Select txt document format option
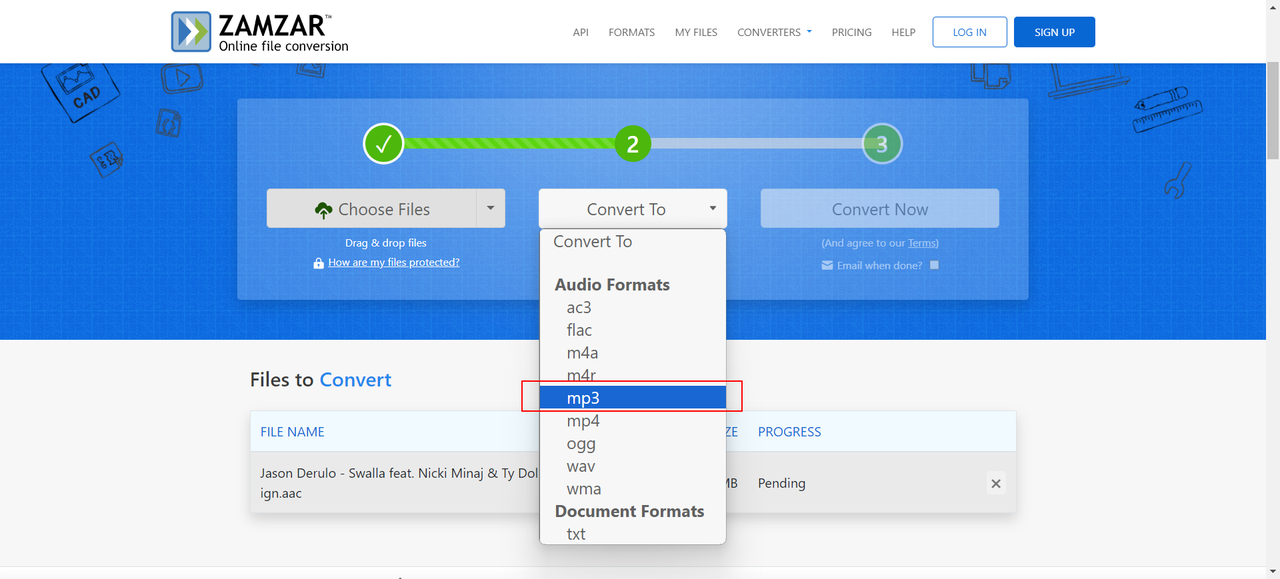 (633, 534)
